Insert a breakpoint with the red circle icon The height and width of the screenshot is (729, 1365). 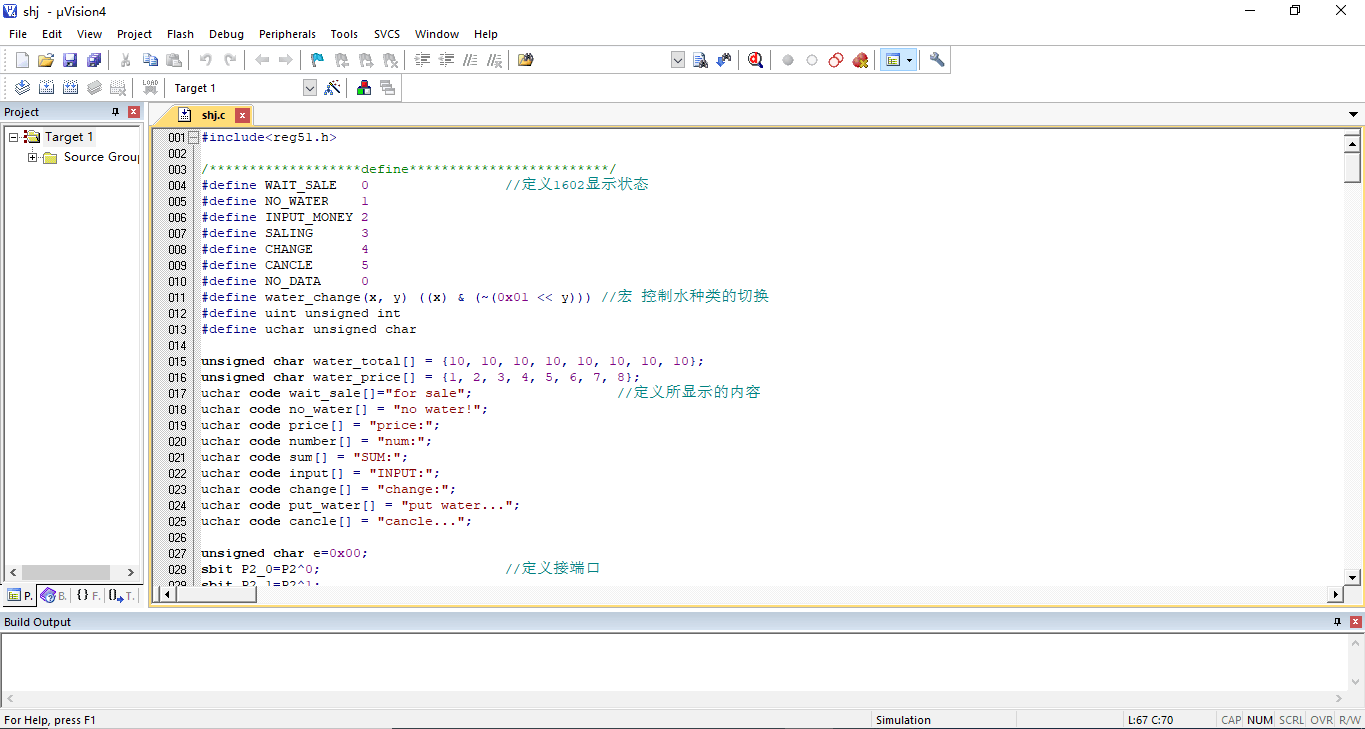coord(788,60)
